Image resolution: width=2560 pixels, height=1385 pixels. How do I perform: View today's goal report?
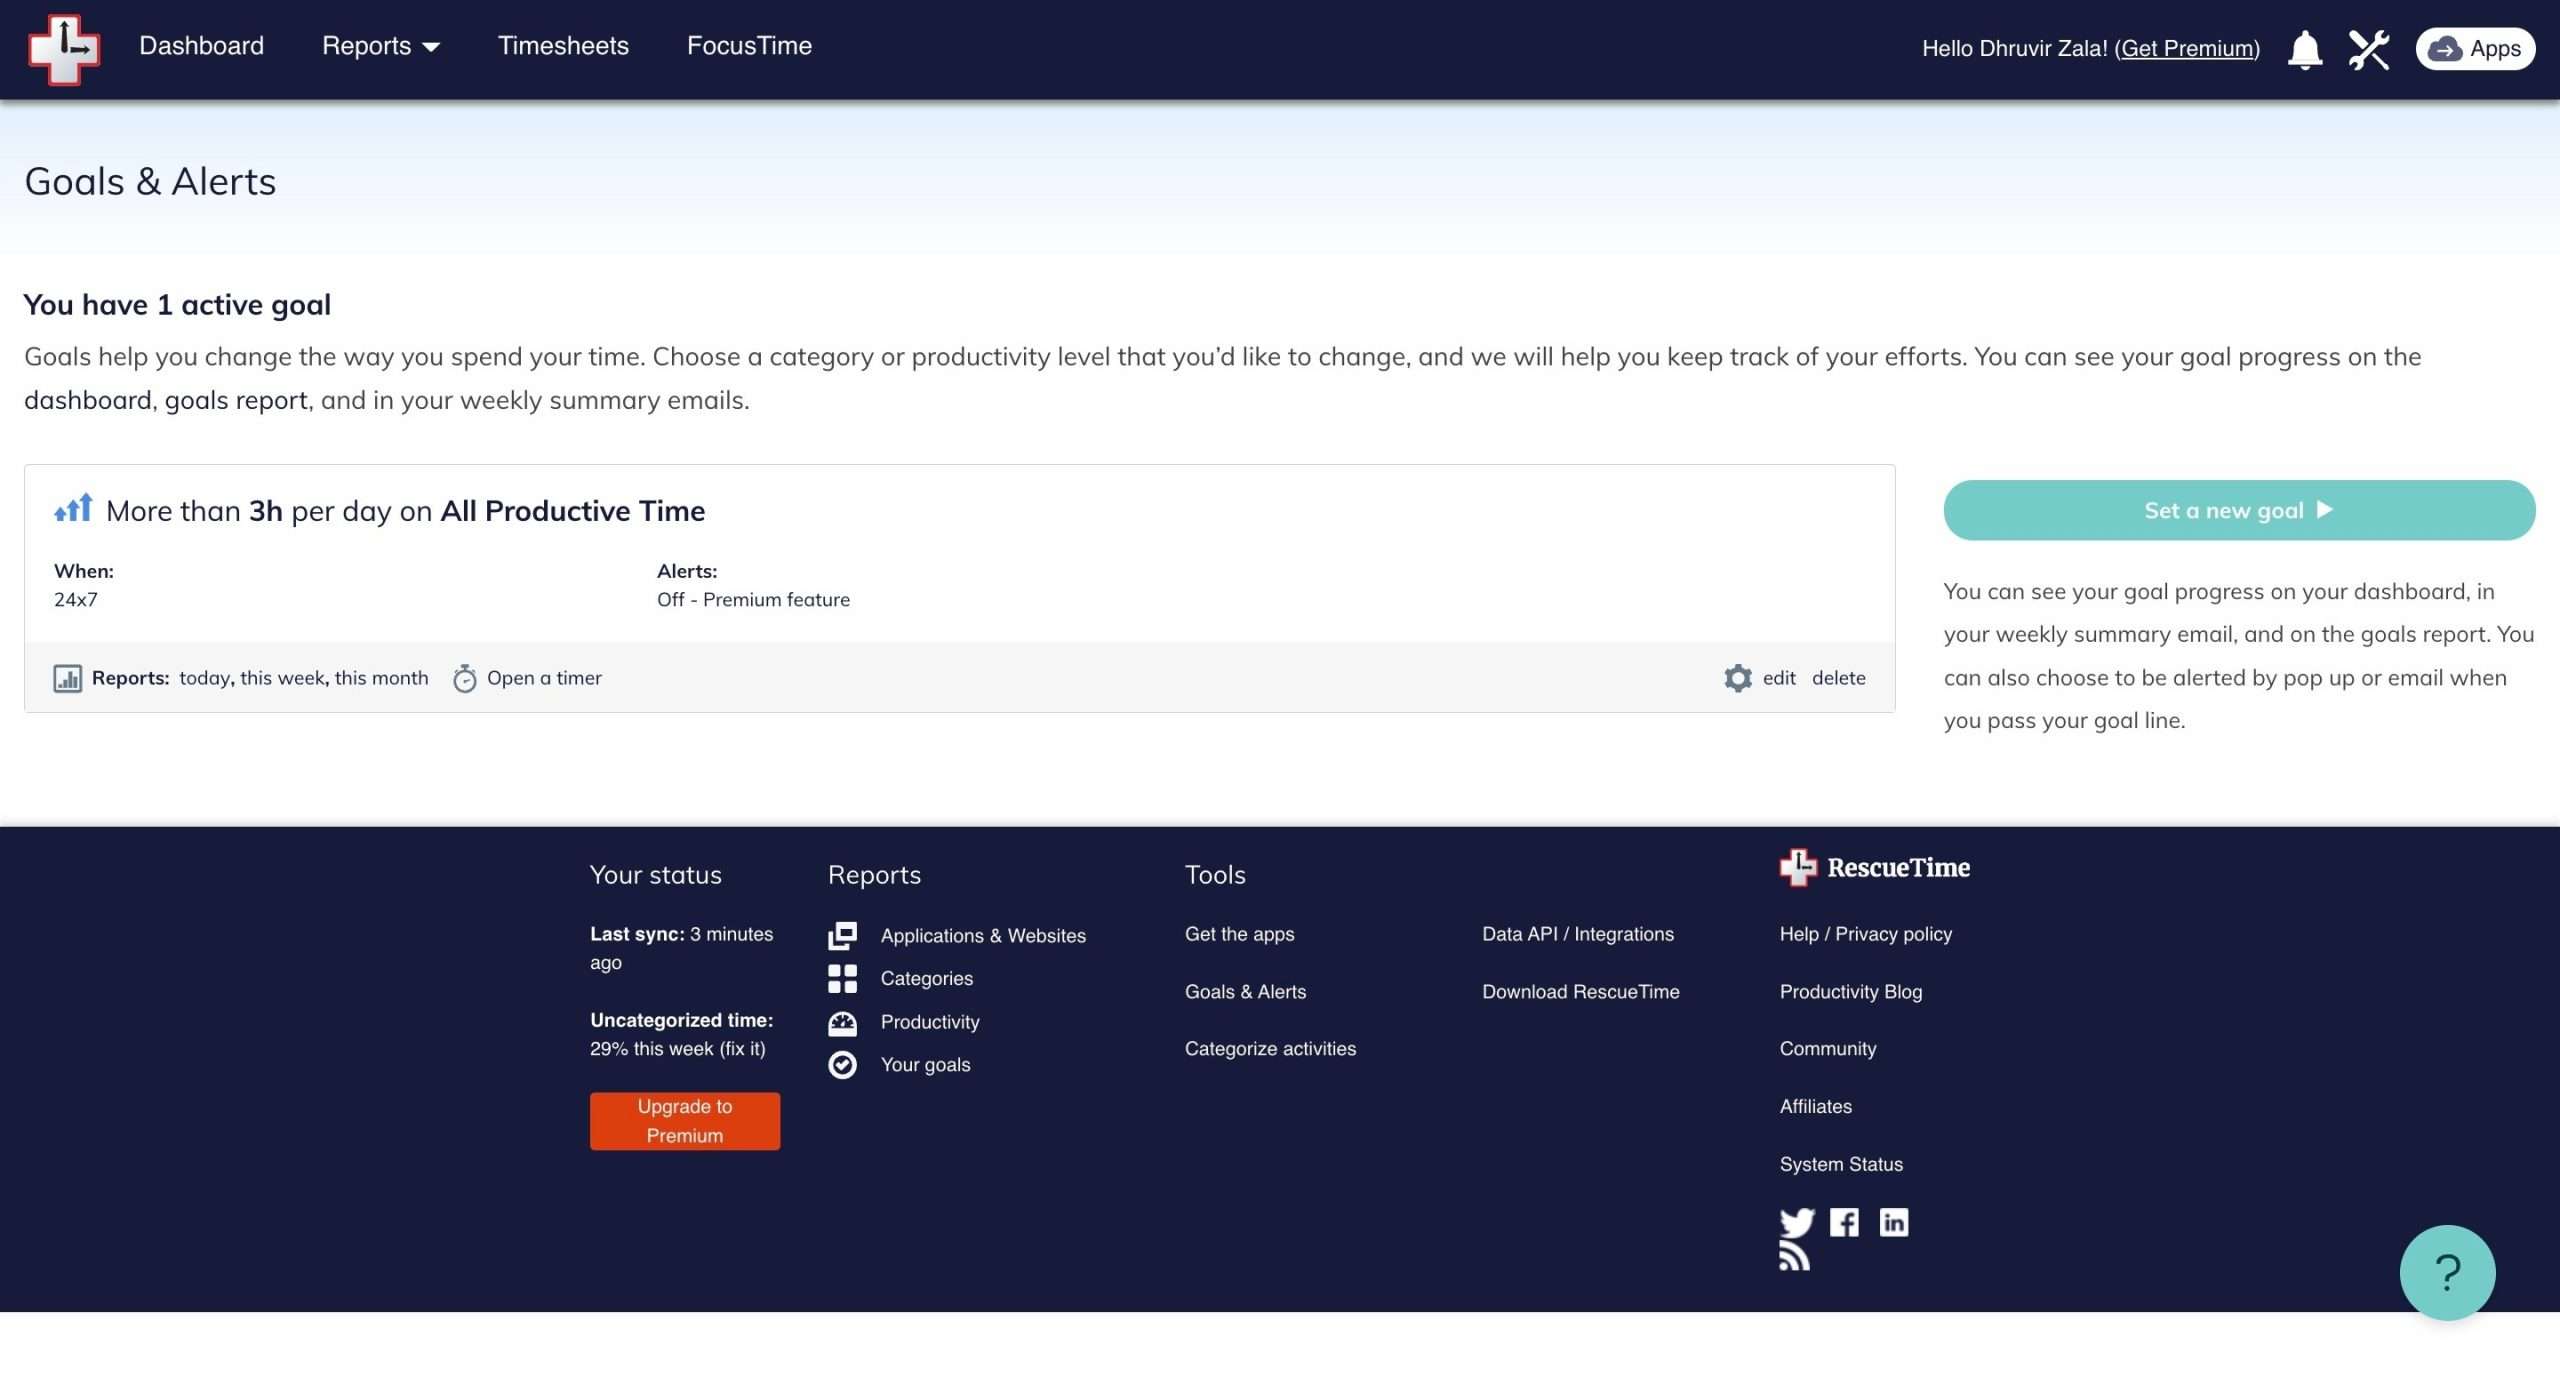[x=205, y=678]
